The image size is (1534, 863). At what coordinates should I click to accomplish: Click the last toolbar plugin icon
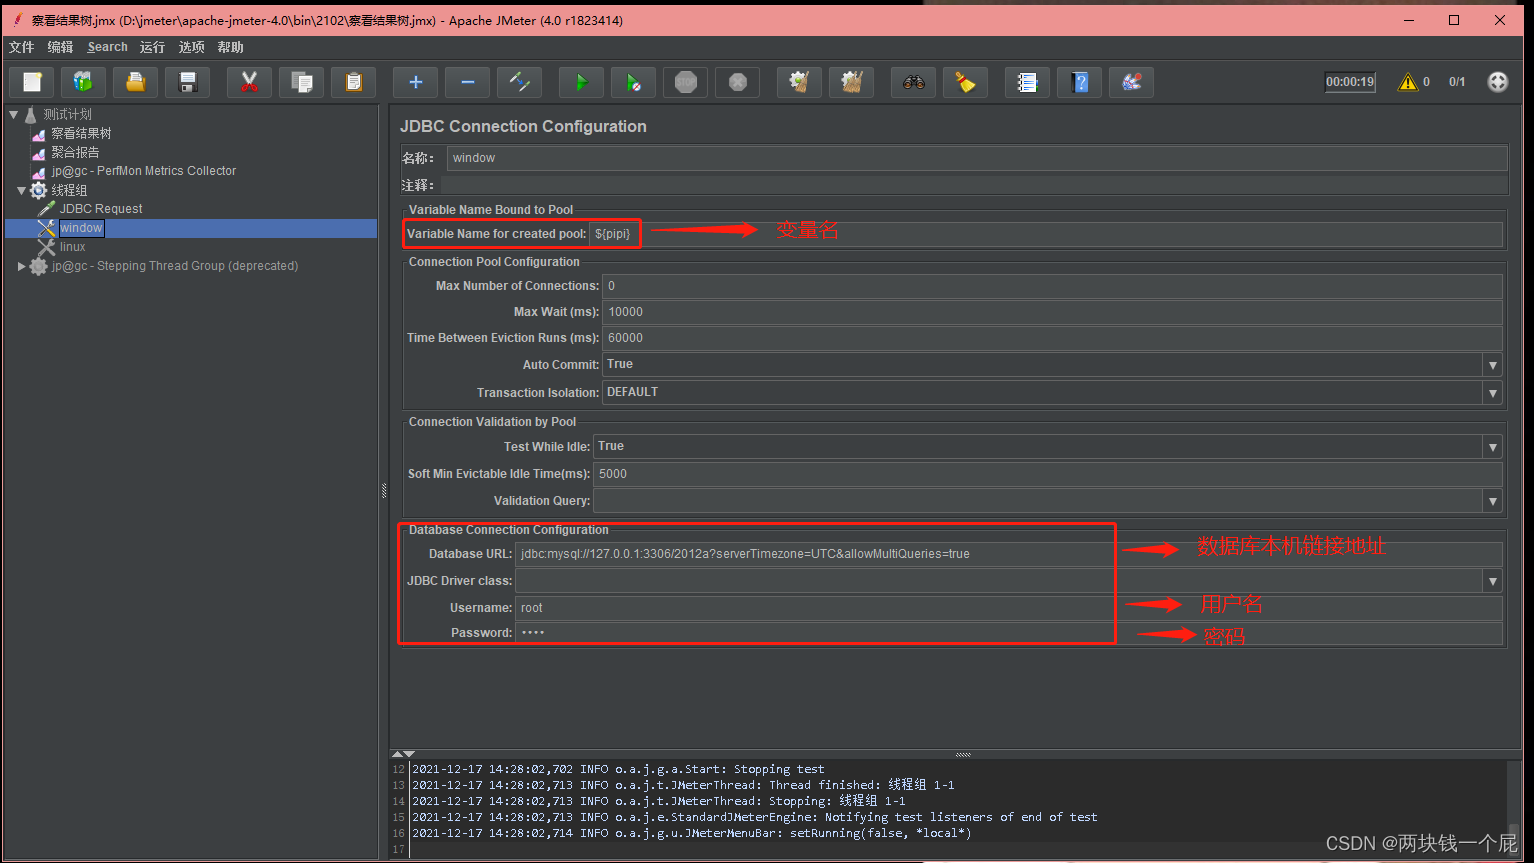(1132, 82)
